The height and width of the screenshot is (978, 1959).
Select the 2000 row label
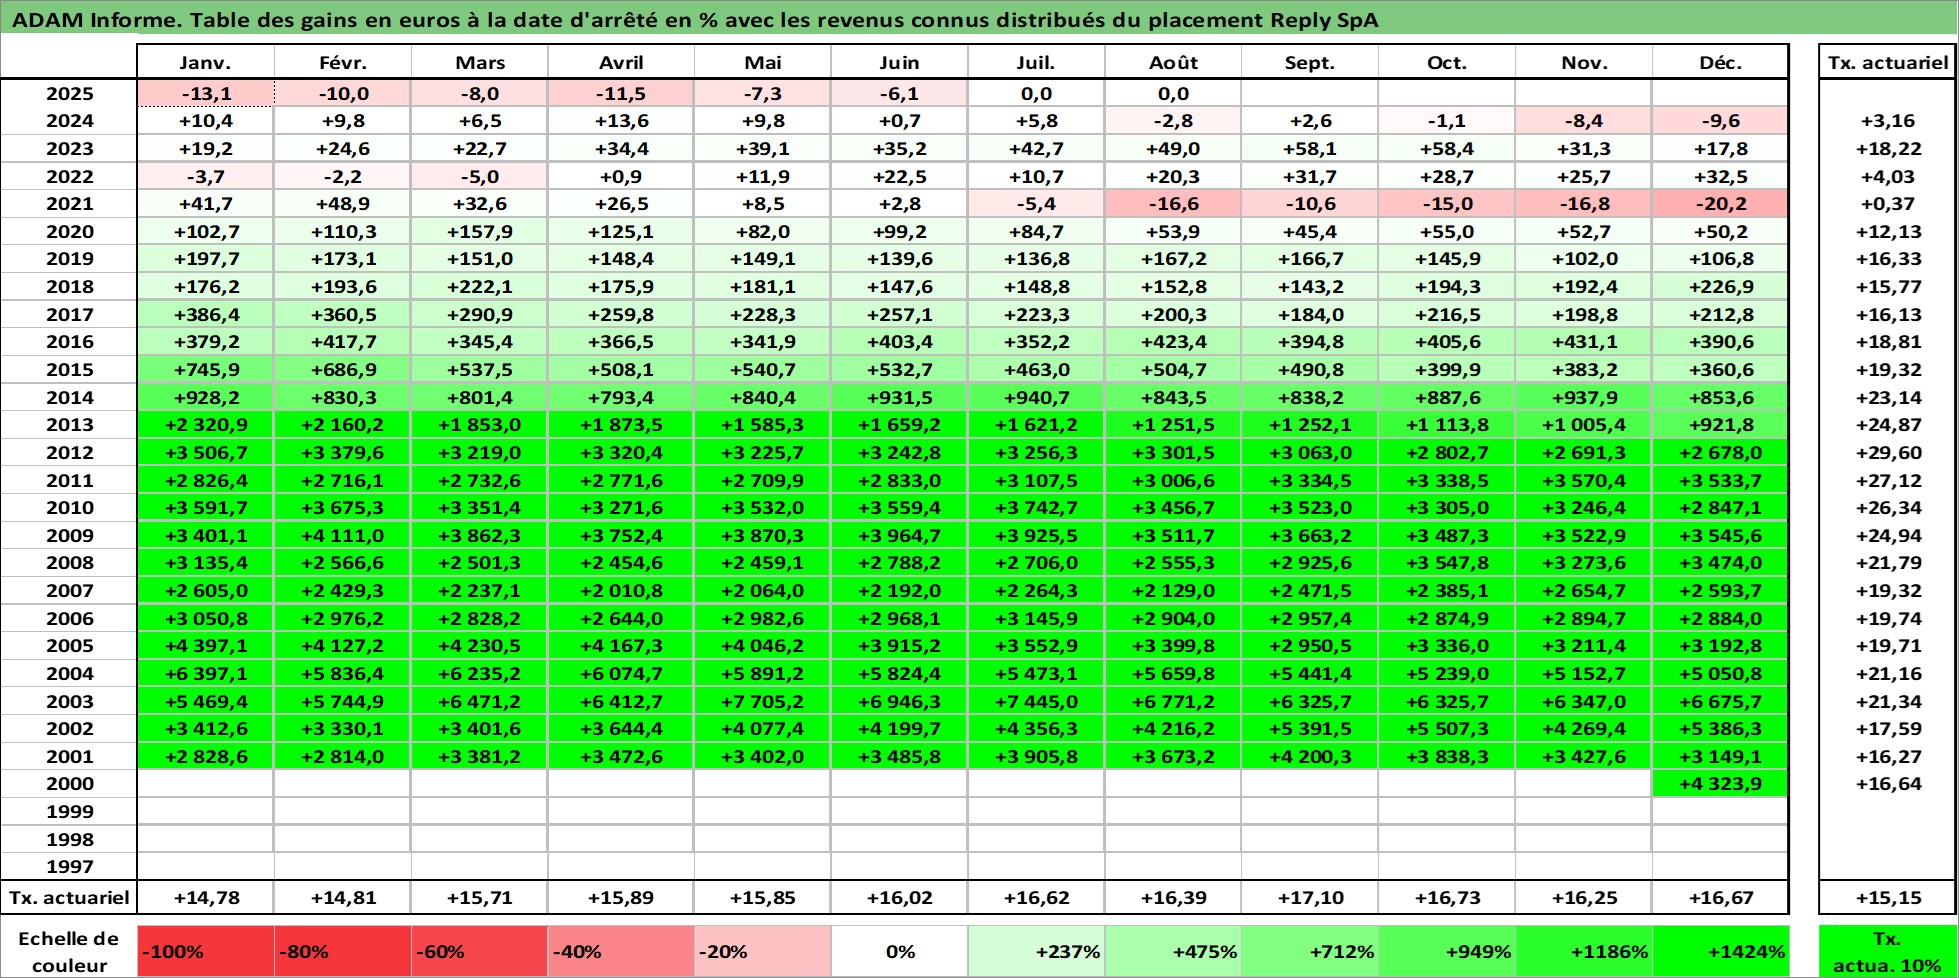[x=69, y=784]
